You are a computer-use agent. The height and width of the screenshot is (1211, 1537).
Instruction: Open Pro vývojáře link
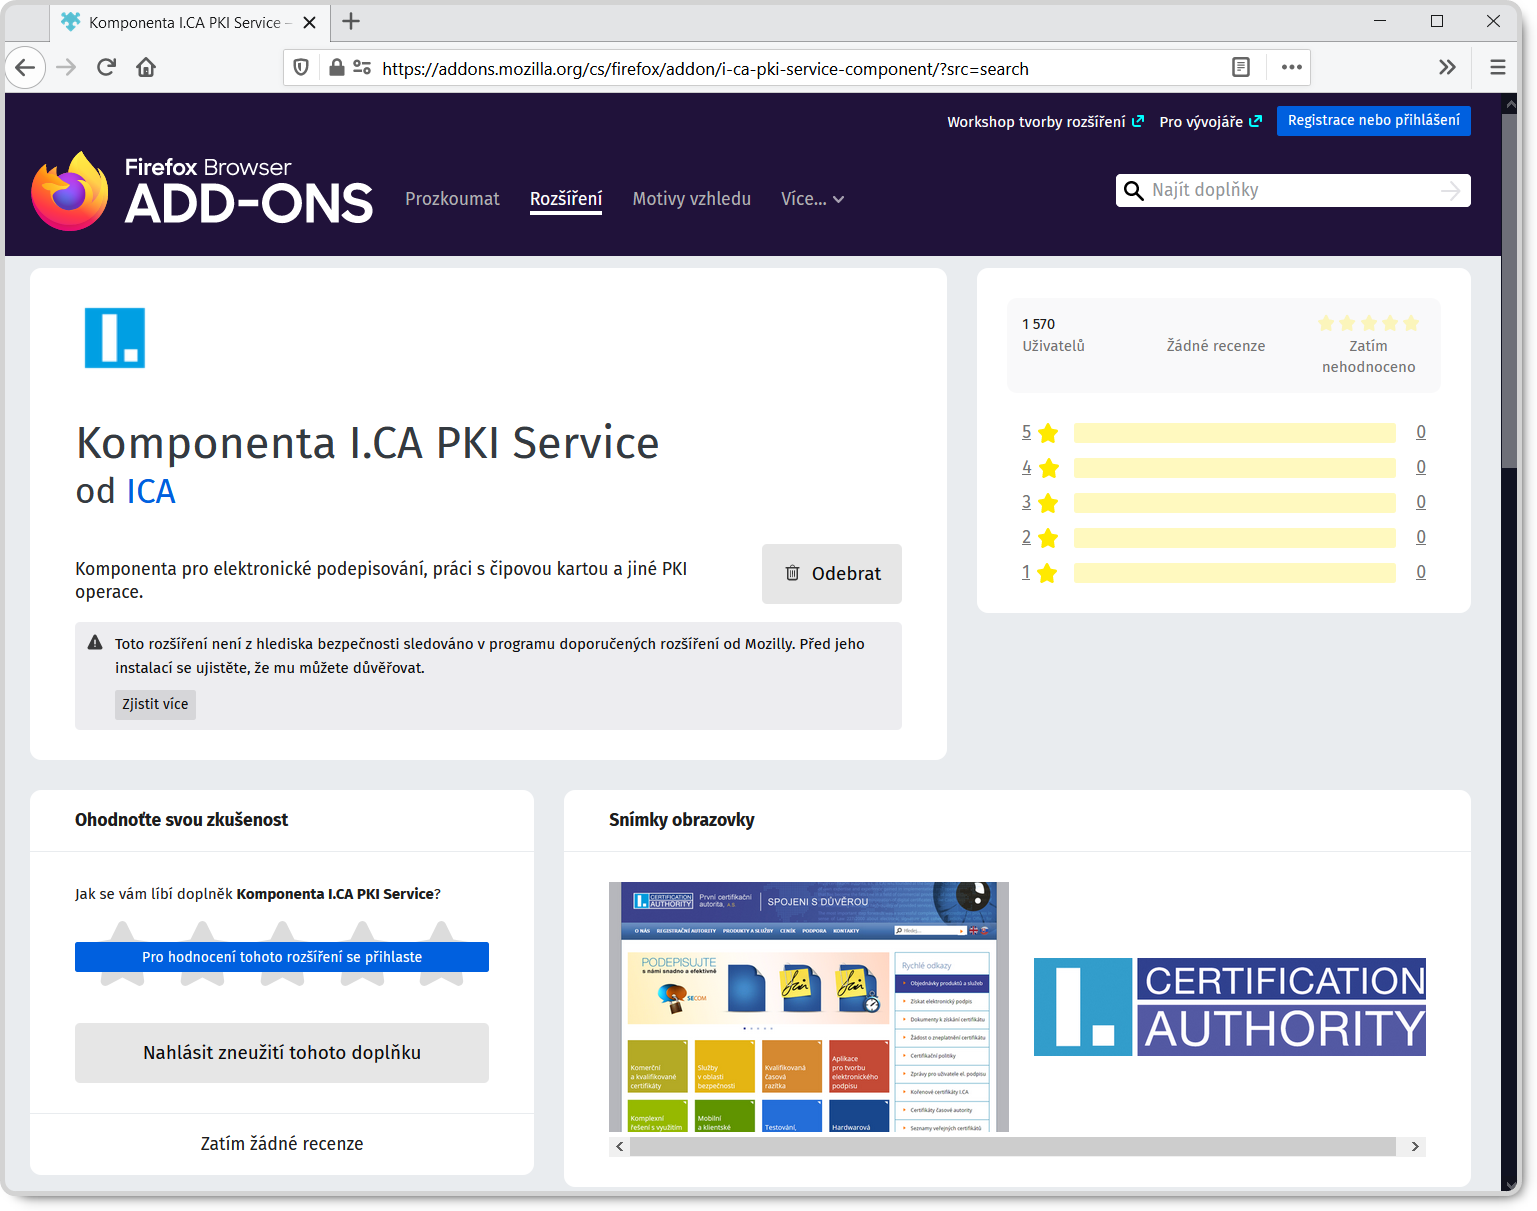(x=1210, y=122)
